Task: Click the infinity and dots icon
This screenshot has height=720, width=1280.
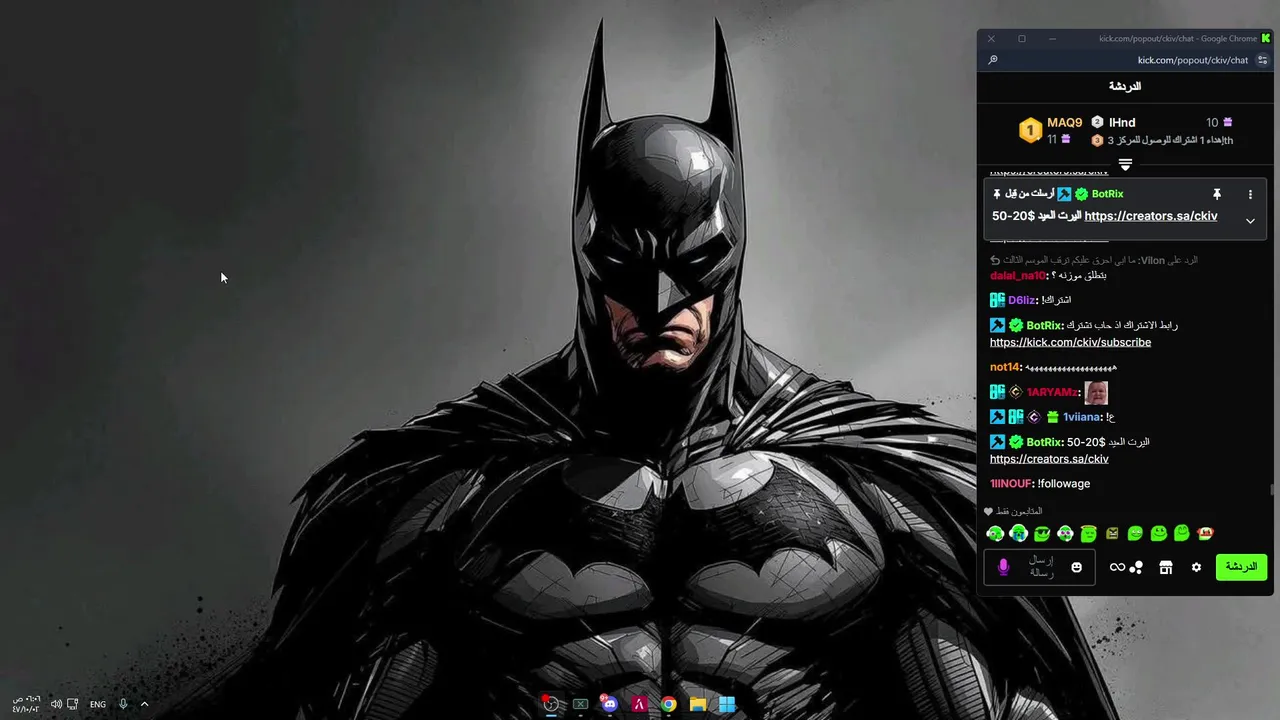Action: pos(1126,567)
